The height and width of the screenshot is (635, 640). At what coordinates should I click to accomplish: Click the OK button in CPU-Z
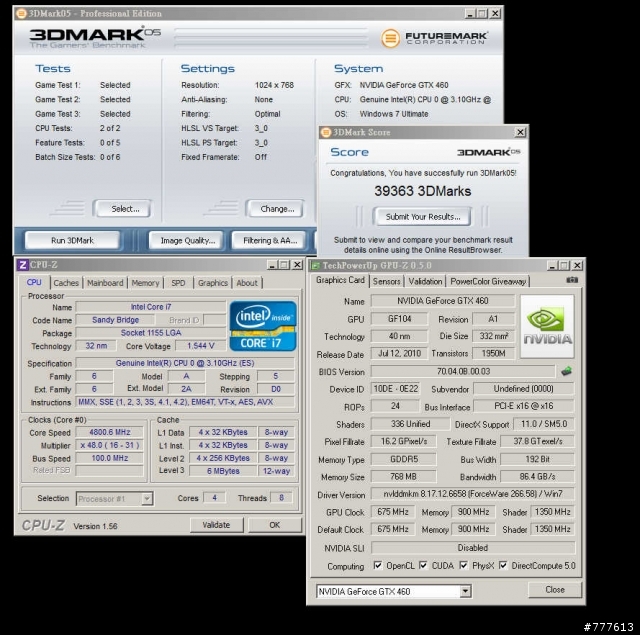click(x=275, y=524)
